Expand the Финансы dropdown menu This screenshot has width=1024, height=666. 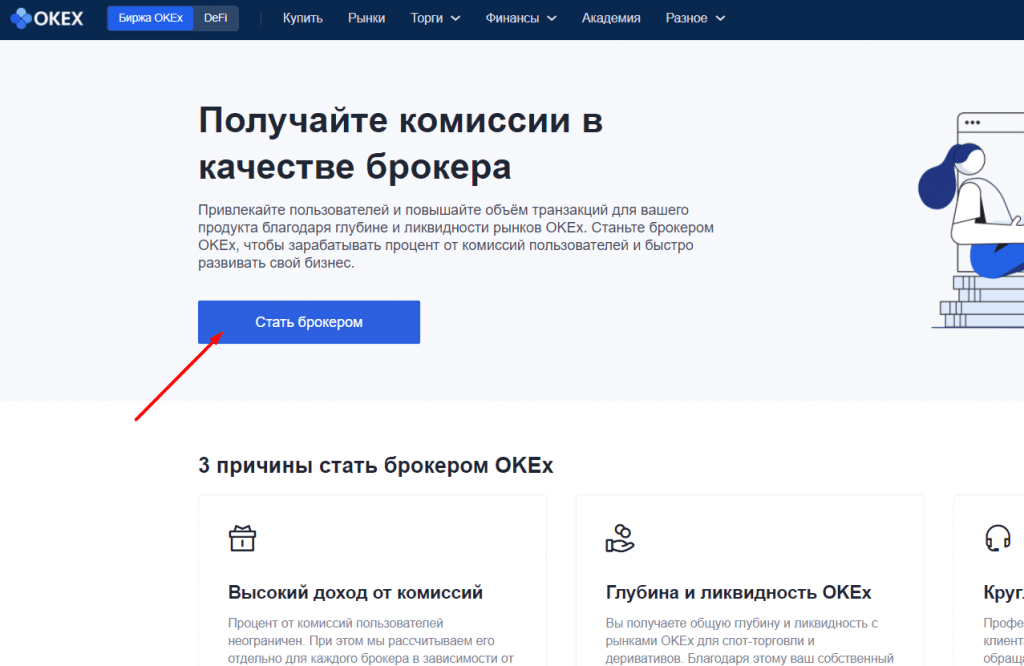[520, 18]
